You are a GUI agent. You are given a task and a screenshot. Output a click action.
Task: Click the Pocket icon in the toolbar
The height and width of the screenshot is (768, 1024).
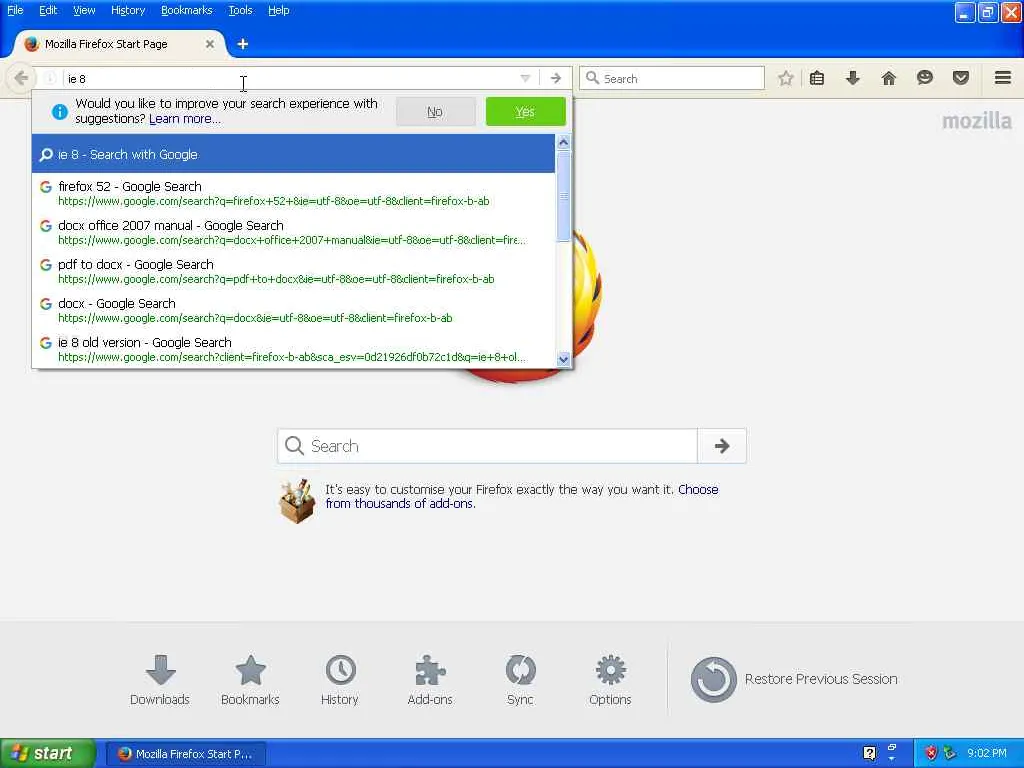click(x=961, y=78)
